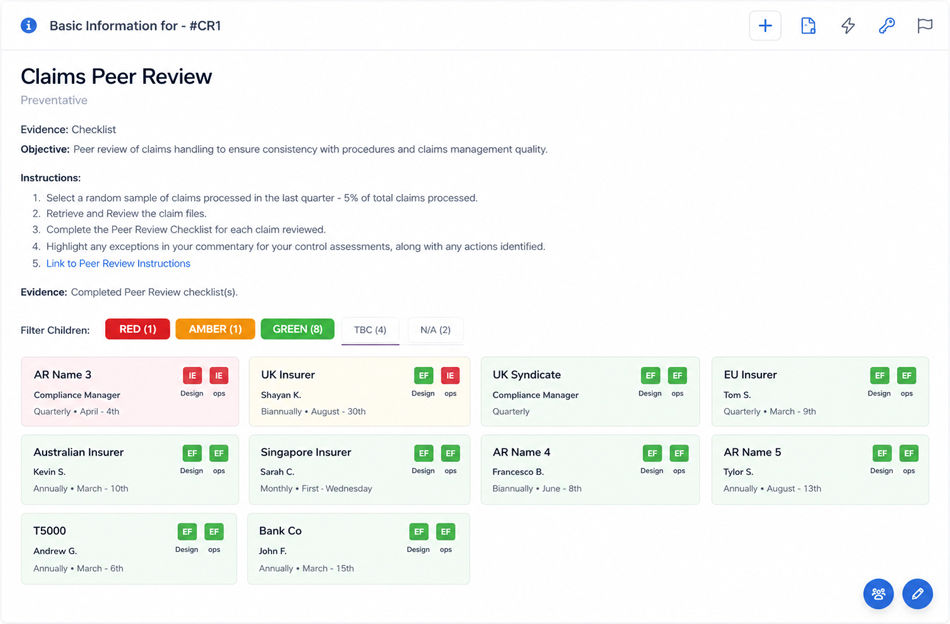Click 'Basic Information for - #CR1' header text
The width and height of the screenshot is (950, 624).
coord(135,26)
